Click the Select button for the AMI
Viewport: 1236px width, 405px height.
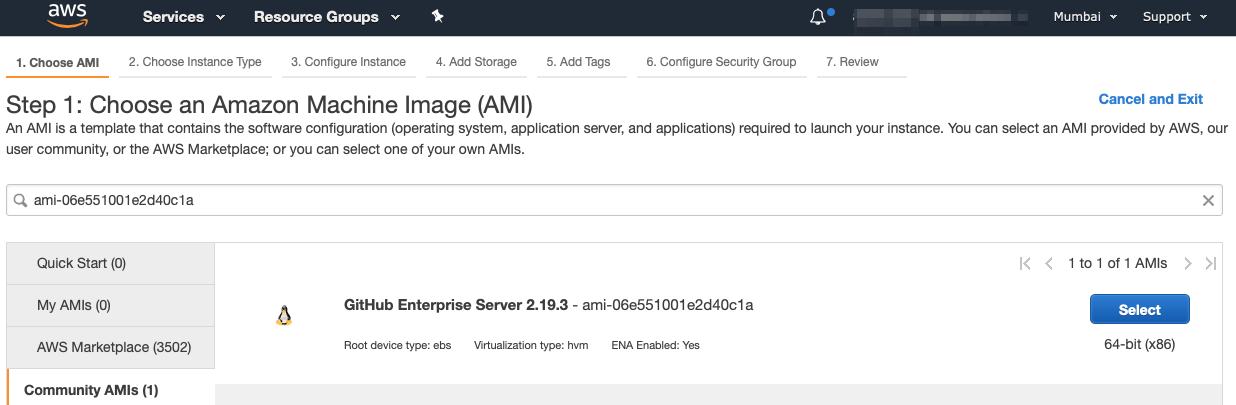point(1139,310)
